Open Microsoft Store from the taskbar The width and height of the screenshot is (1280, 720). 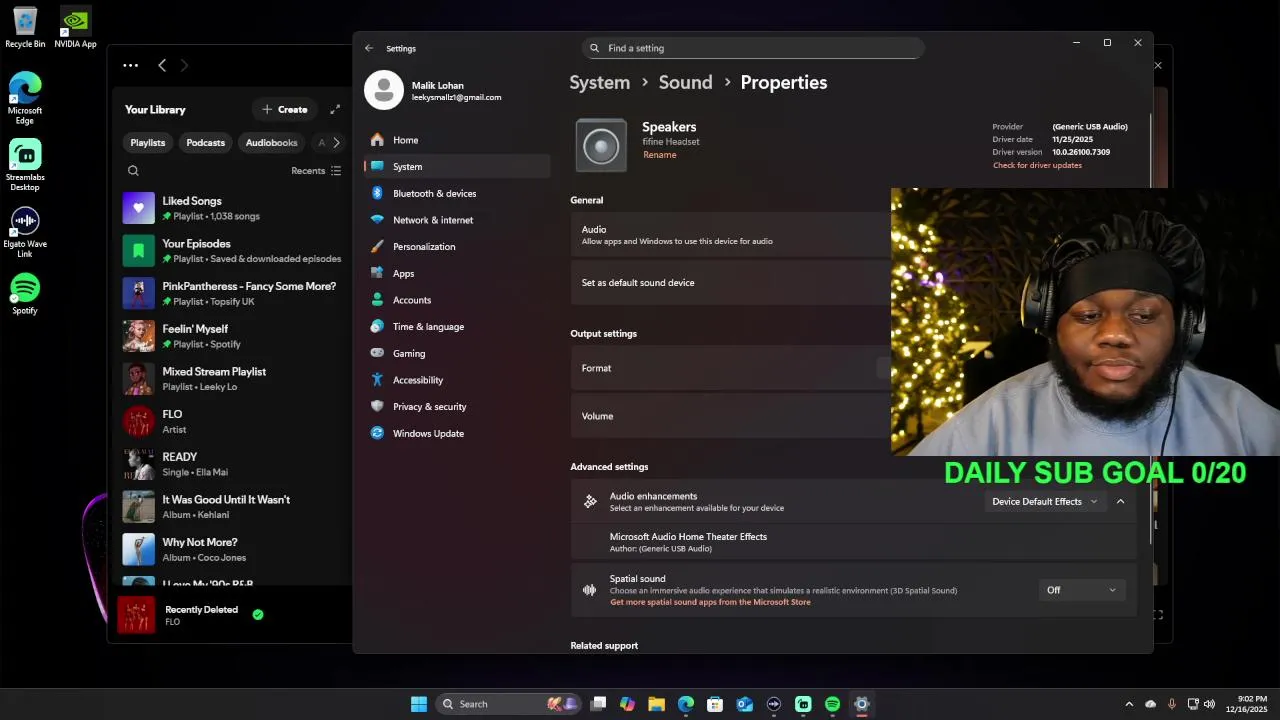point(715,704)
